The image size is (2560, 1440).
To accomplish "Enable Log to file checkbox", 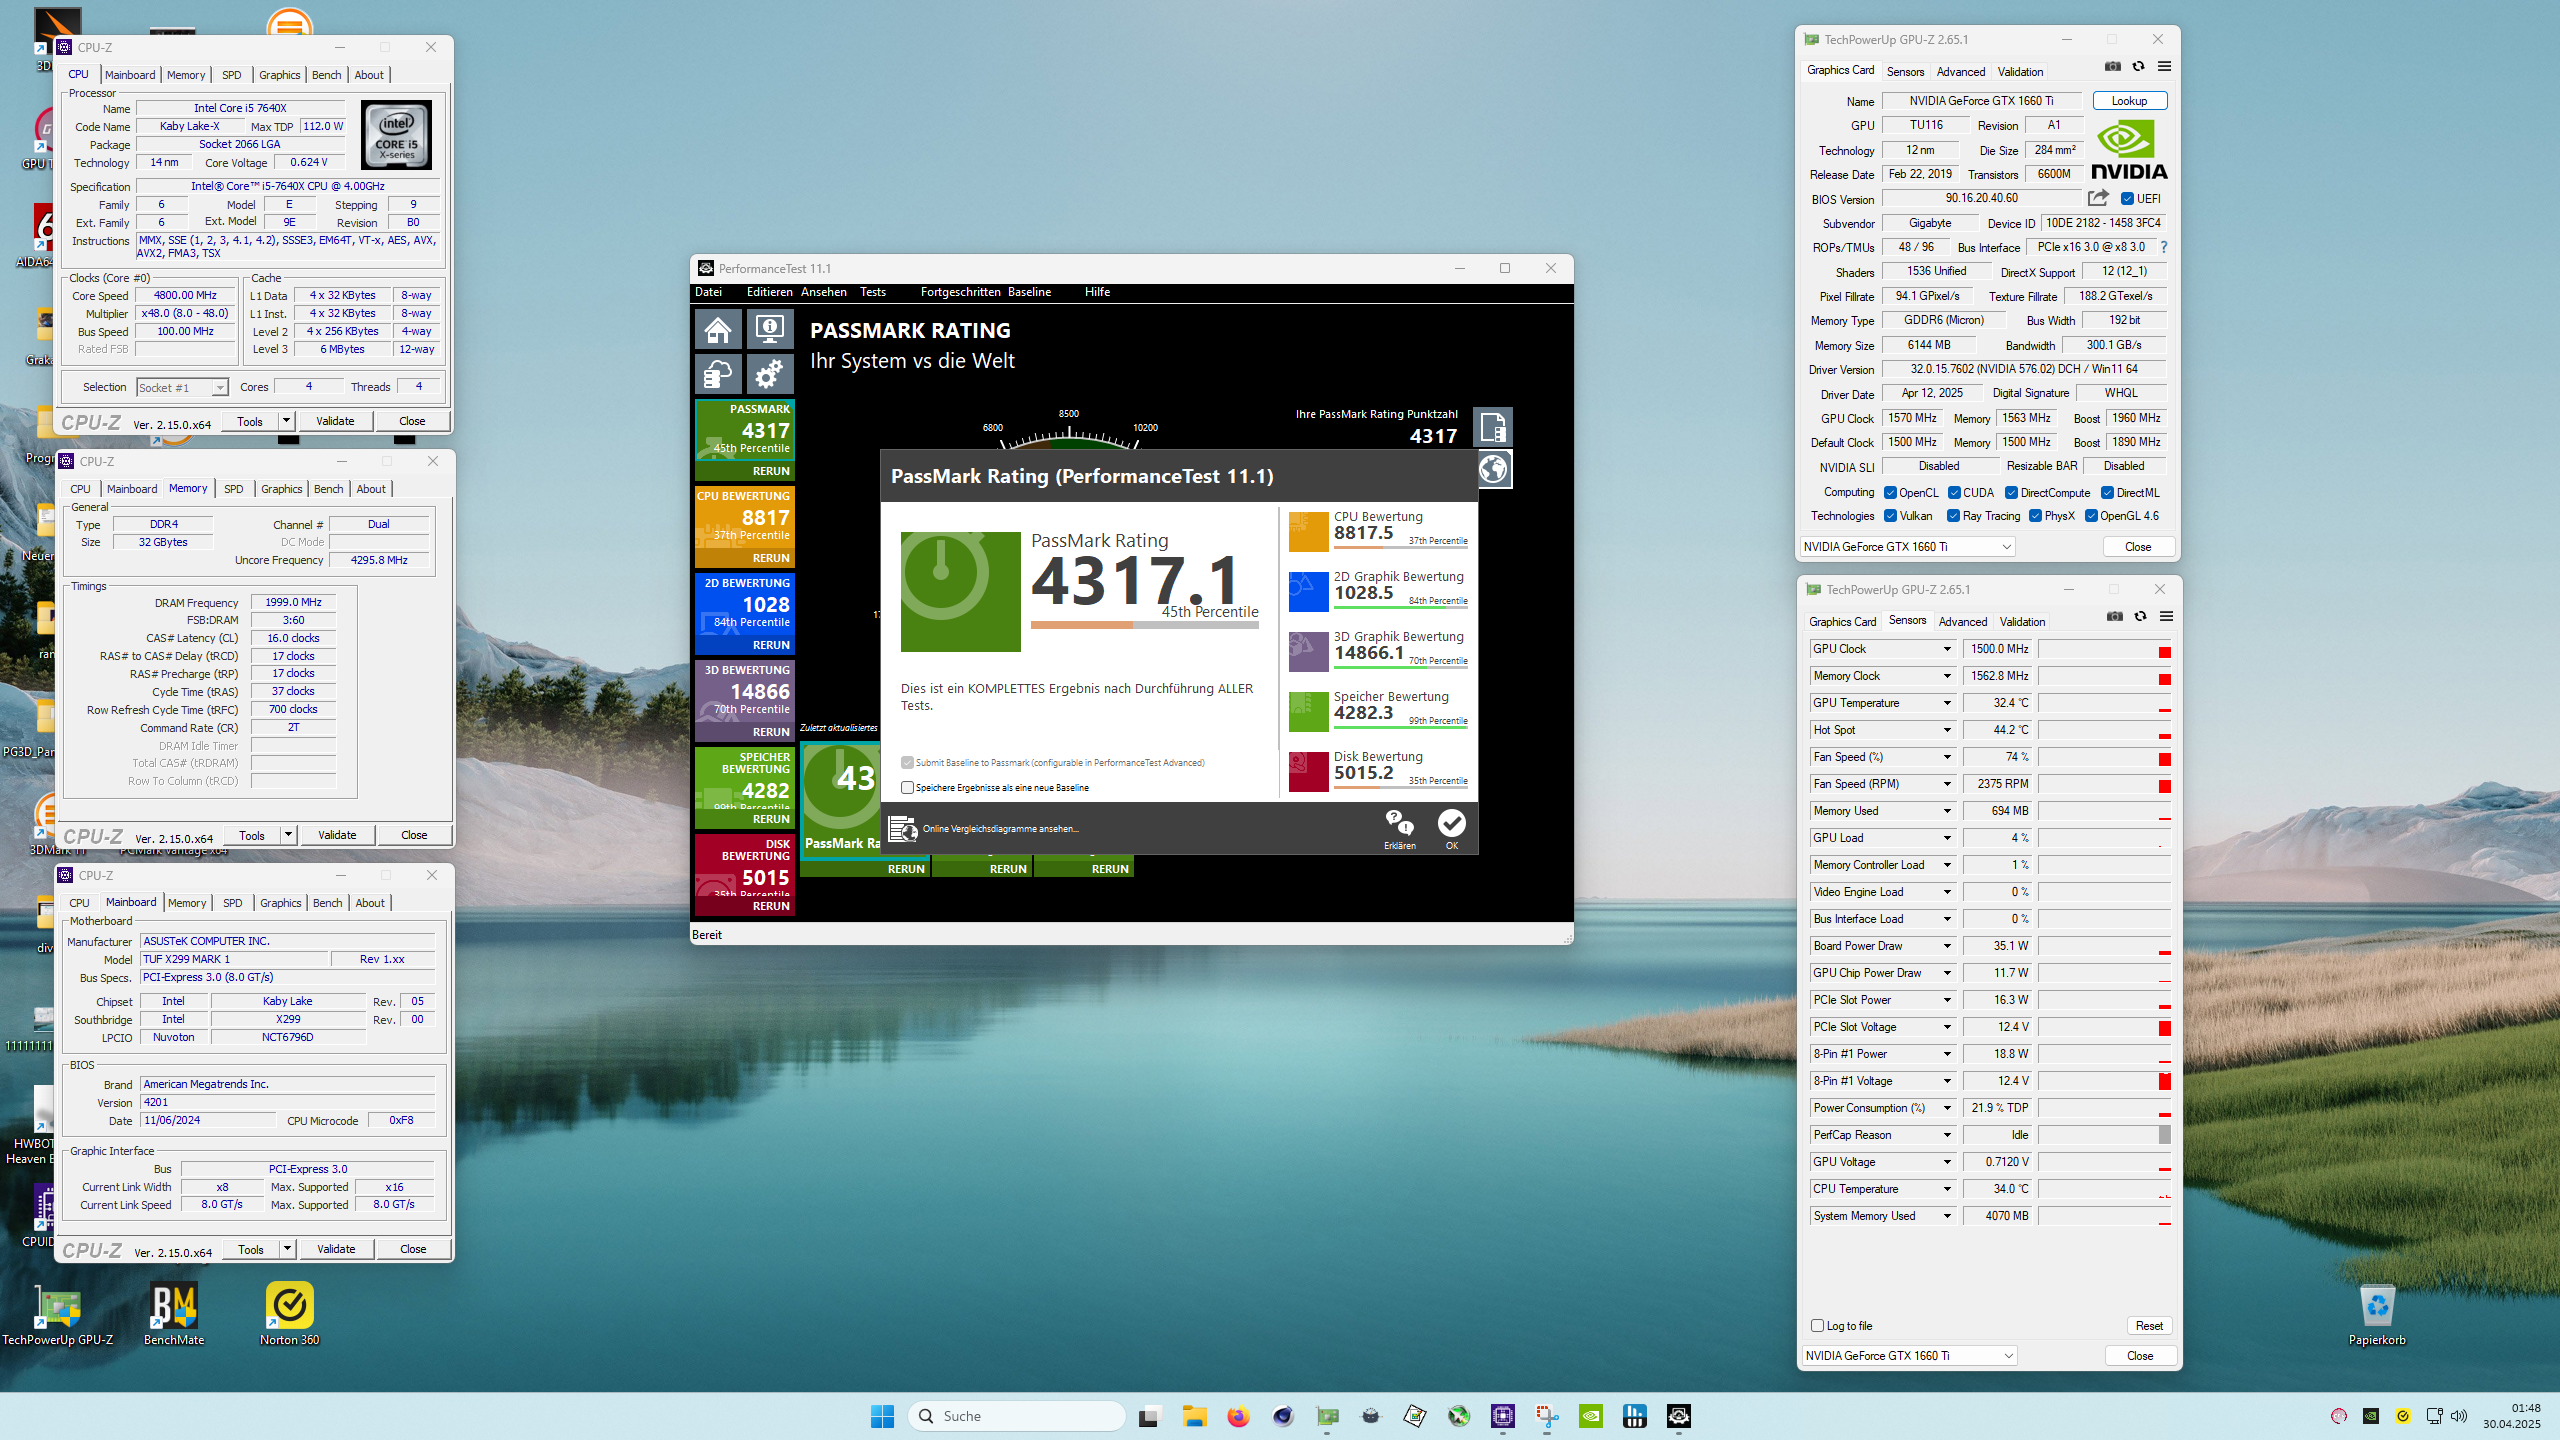I will [1818, 1326].
